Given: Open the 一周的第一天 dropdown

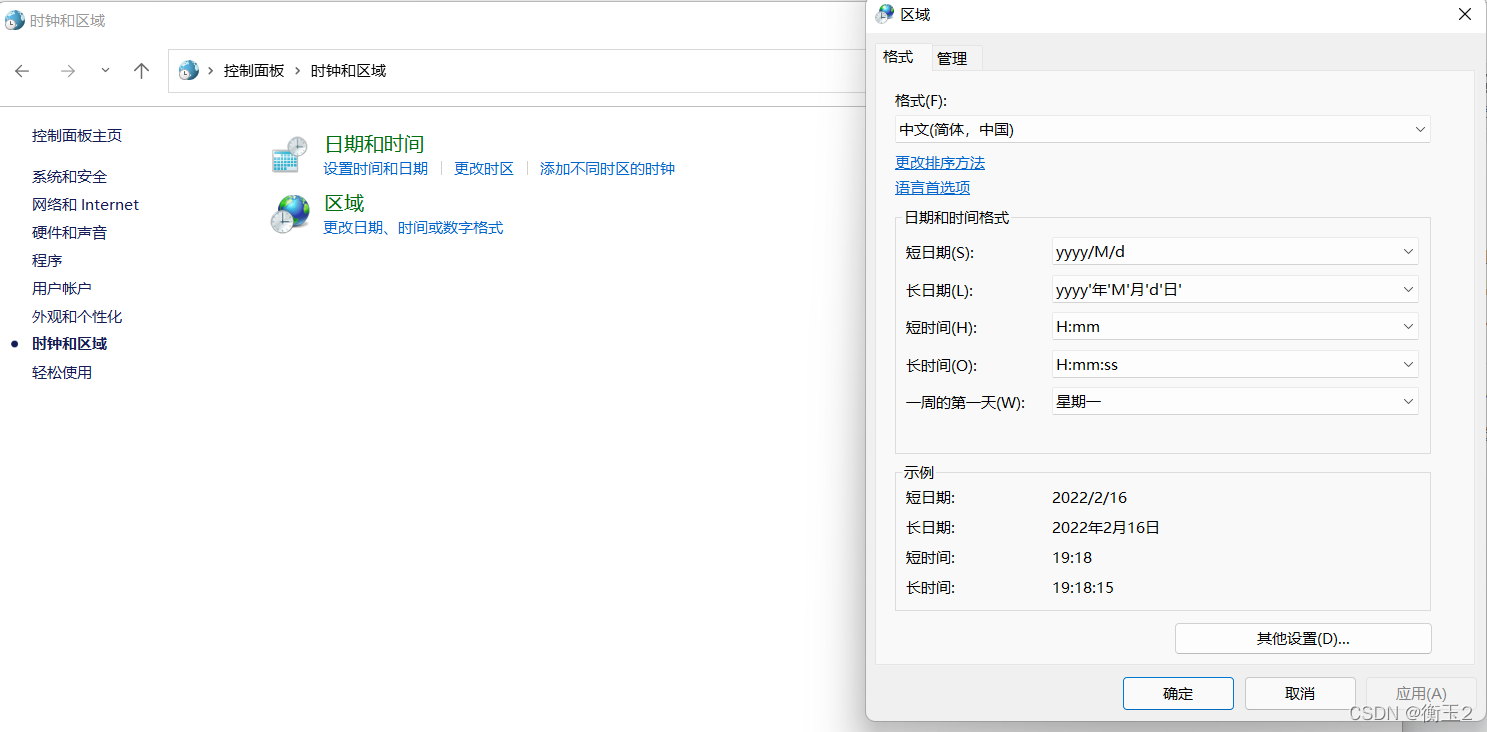Looking at the screenshot, I should tap(1235, 402).
